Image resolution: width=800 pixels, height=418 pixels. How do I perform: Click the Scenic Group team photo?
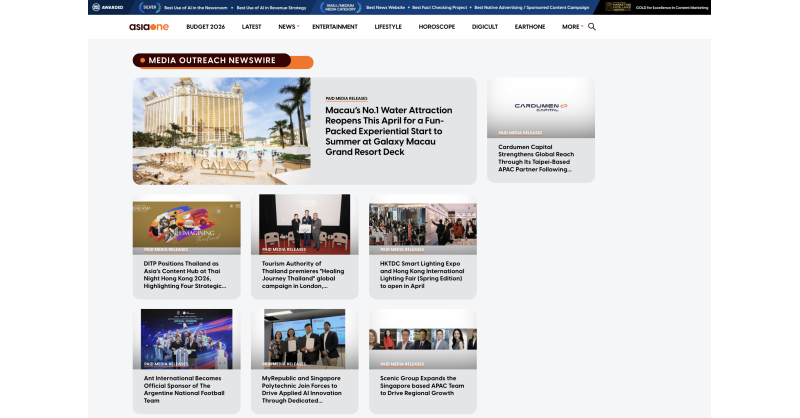422,337
